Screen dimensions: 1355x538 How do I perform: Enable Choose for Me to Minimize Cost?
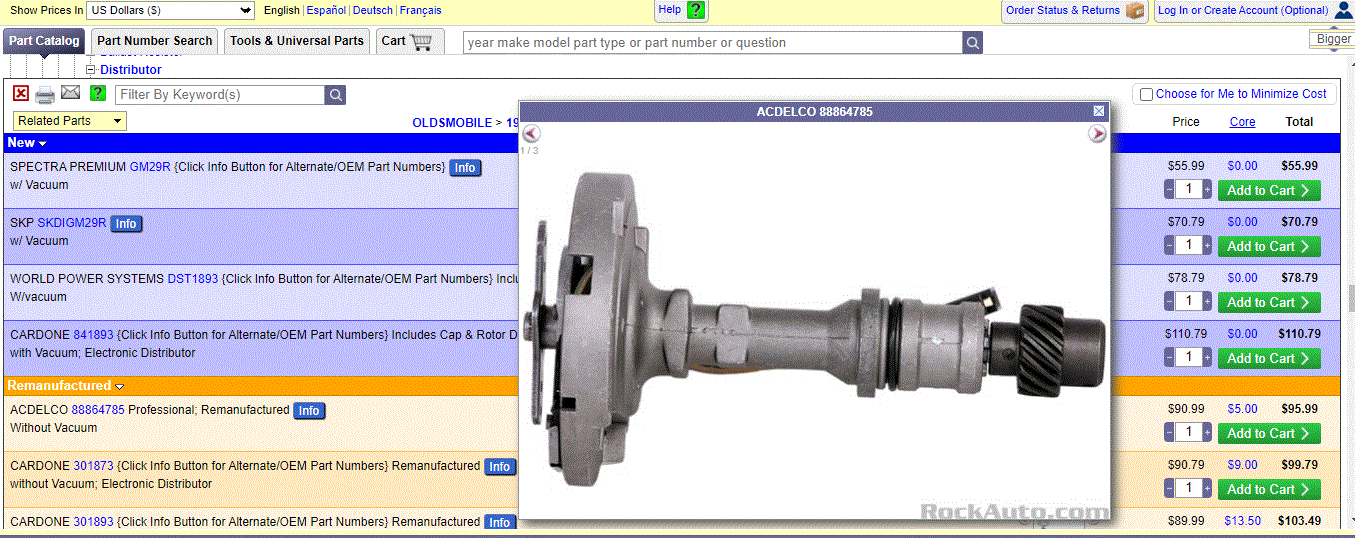coord(1146,94)
